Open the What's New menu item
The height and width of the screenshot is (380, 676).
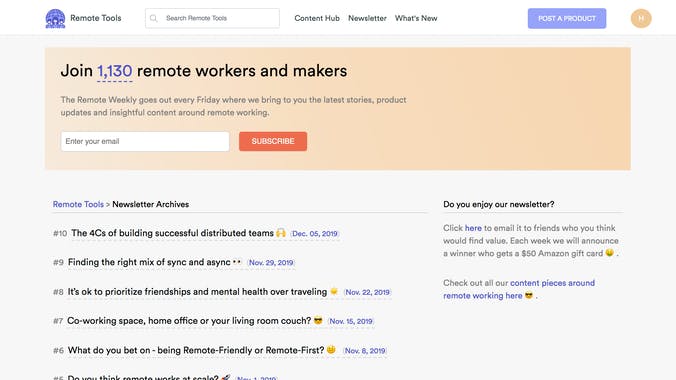tap(416, 18)
